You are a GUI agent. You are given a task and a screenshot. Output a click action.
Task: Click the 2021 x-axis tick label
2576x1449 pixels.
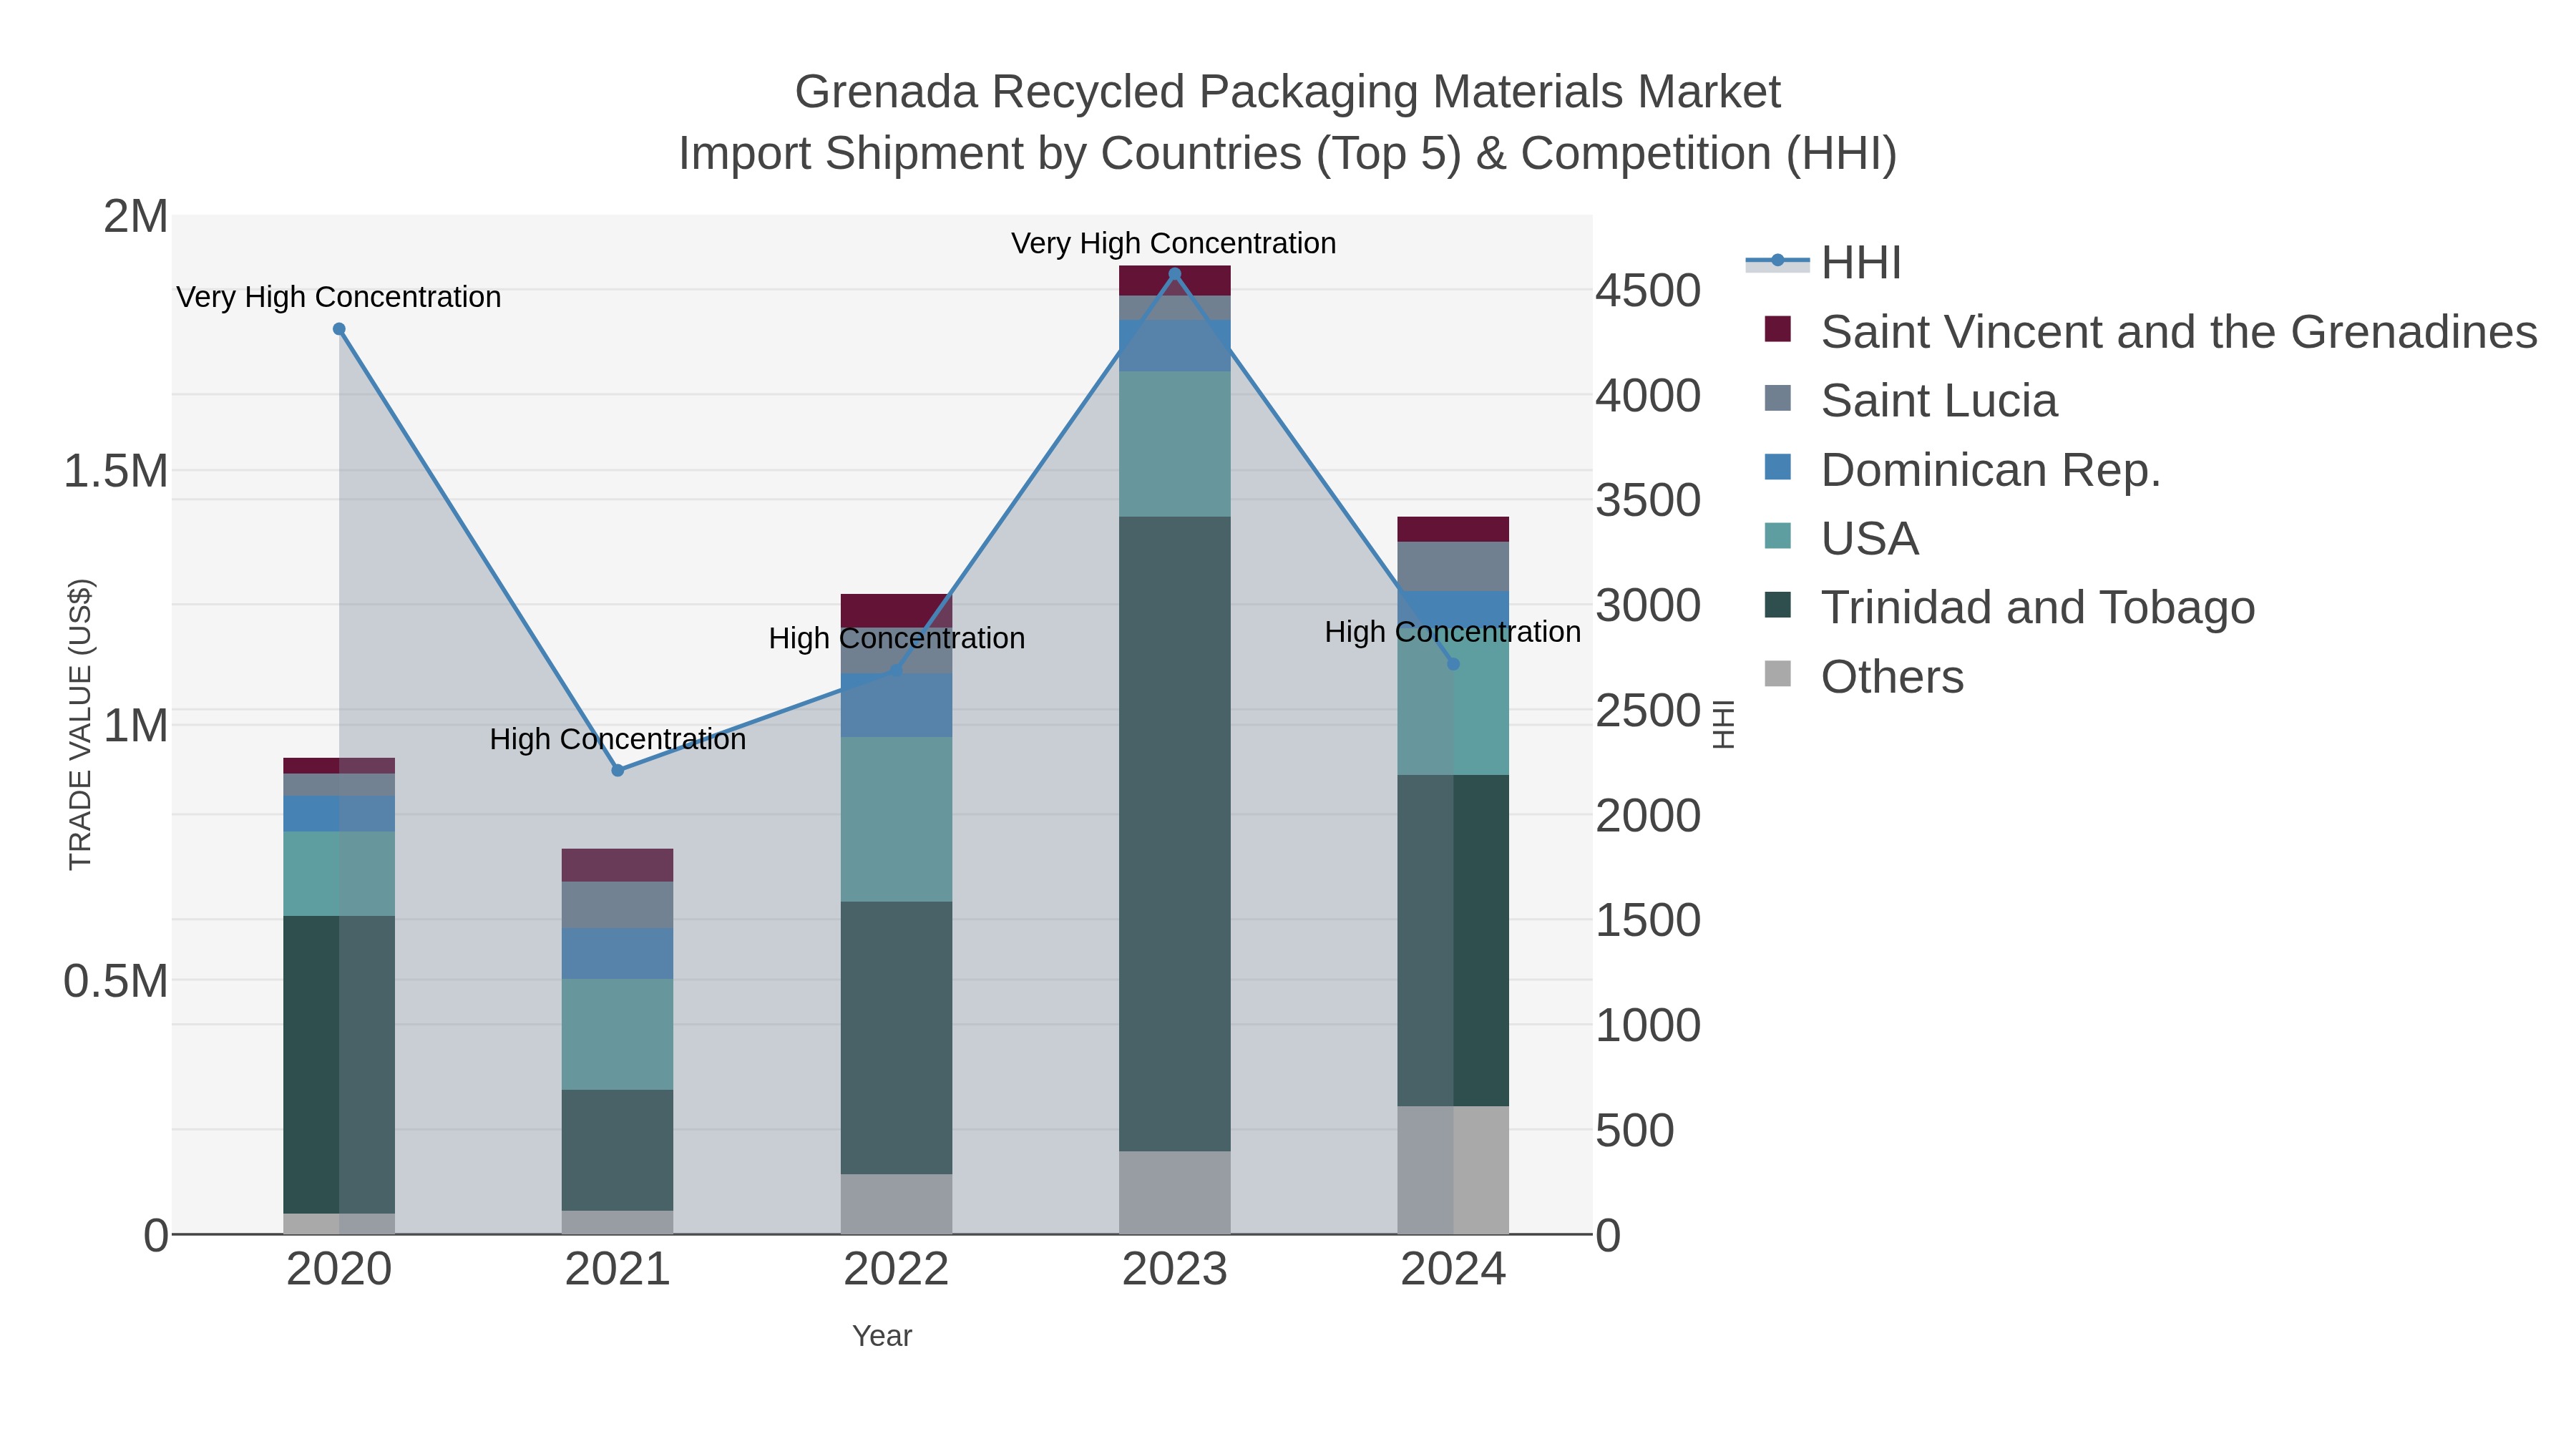(x=618, y=1270)
